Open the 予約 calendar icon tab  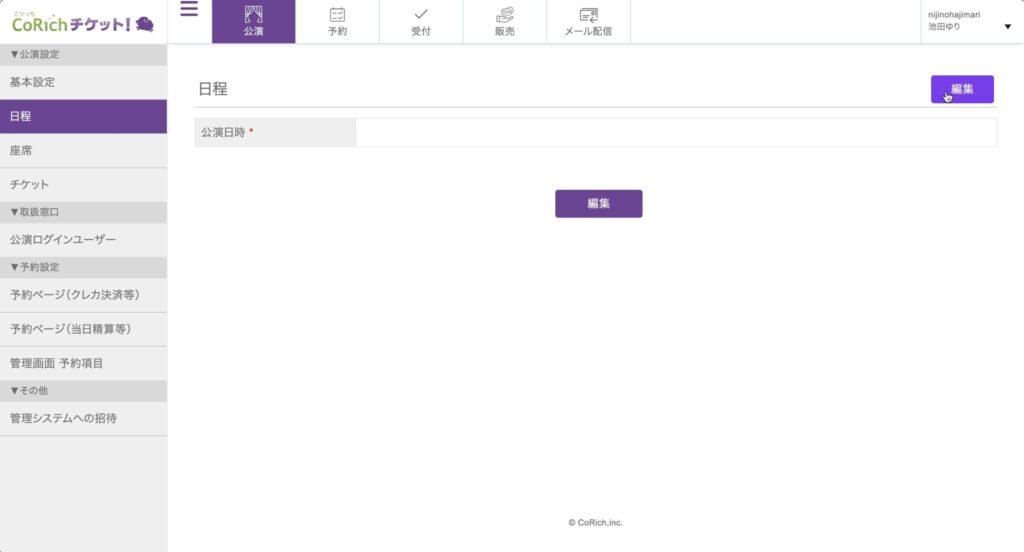337,21
